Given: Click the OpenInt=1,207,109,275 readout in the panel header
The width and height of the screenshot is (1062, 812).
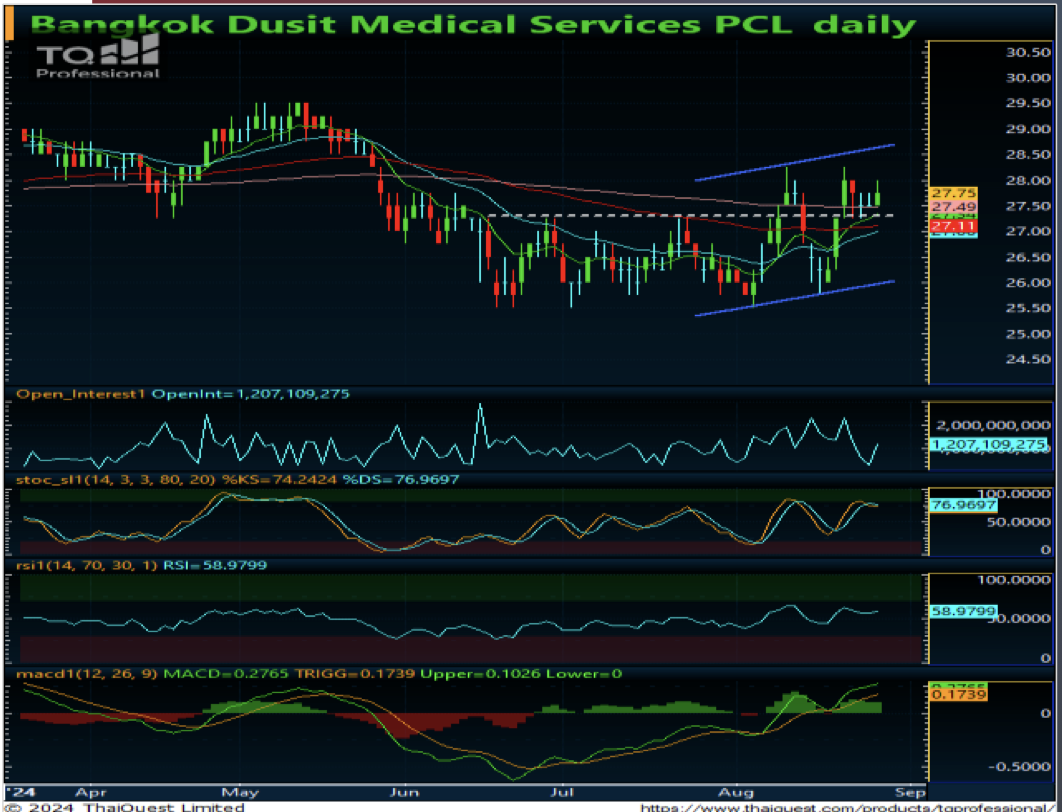Looking at the screenshot, I should 251,394.
